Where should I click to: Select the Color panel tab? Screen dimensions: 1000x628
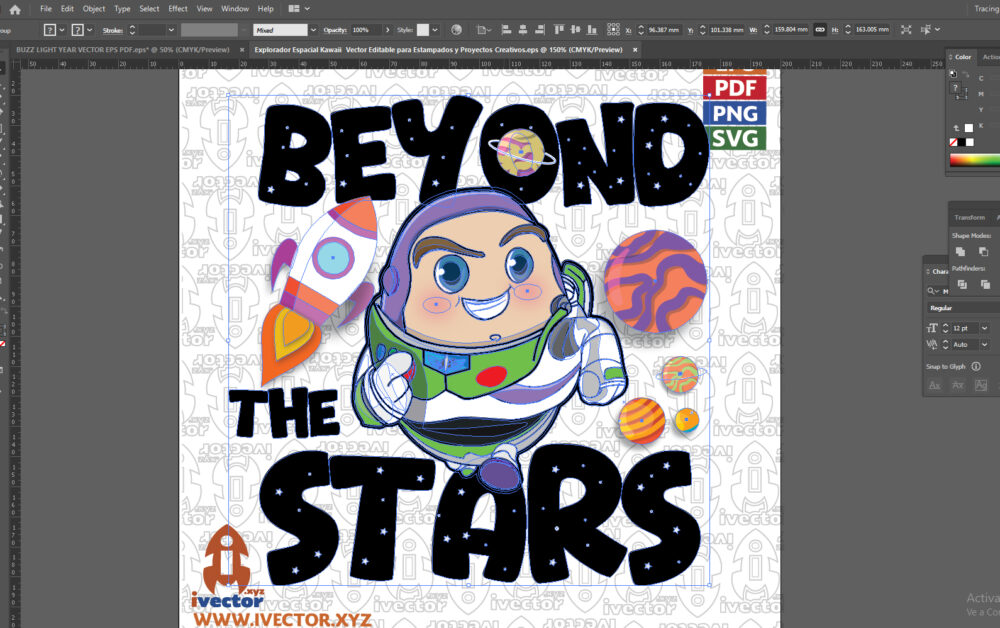click(962, 57)
